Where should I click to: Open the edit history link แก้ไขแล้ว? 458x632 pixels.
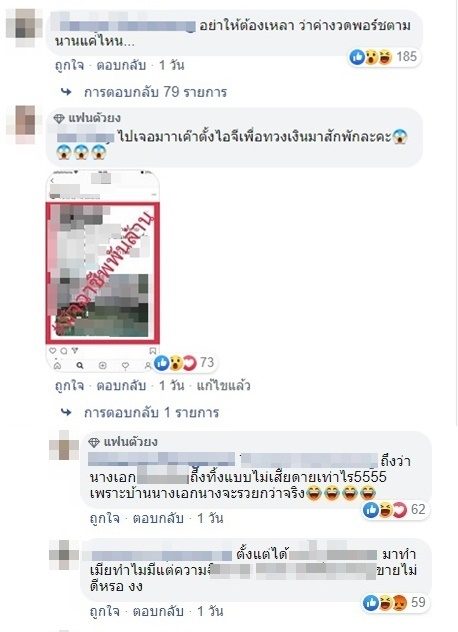click(x=223, y=386)
